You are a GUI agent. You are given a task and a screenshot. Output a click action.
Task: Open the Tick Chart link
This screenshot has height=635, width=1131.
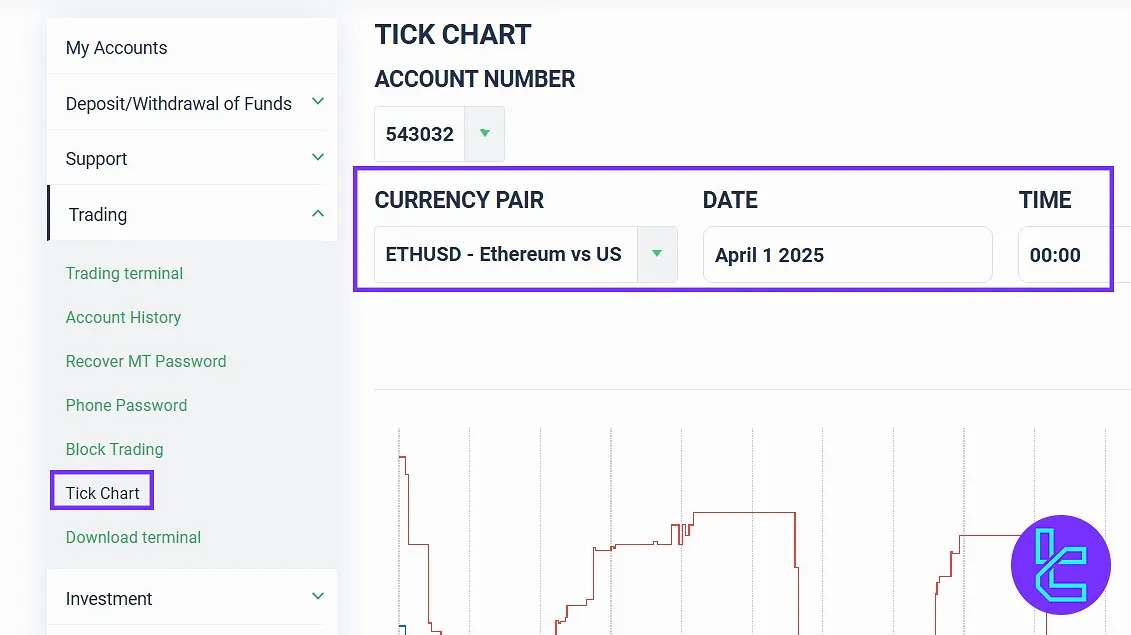click(x=102, y=493)
